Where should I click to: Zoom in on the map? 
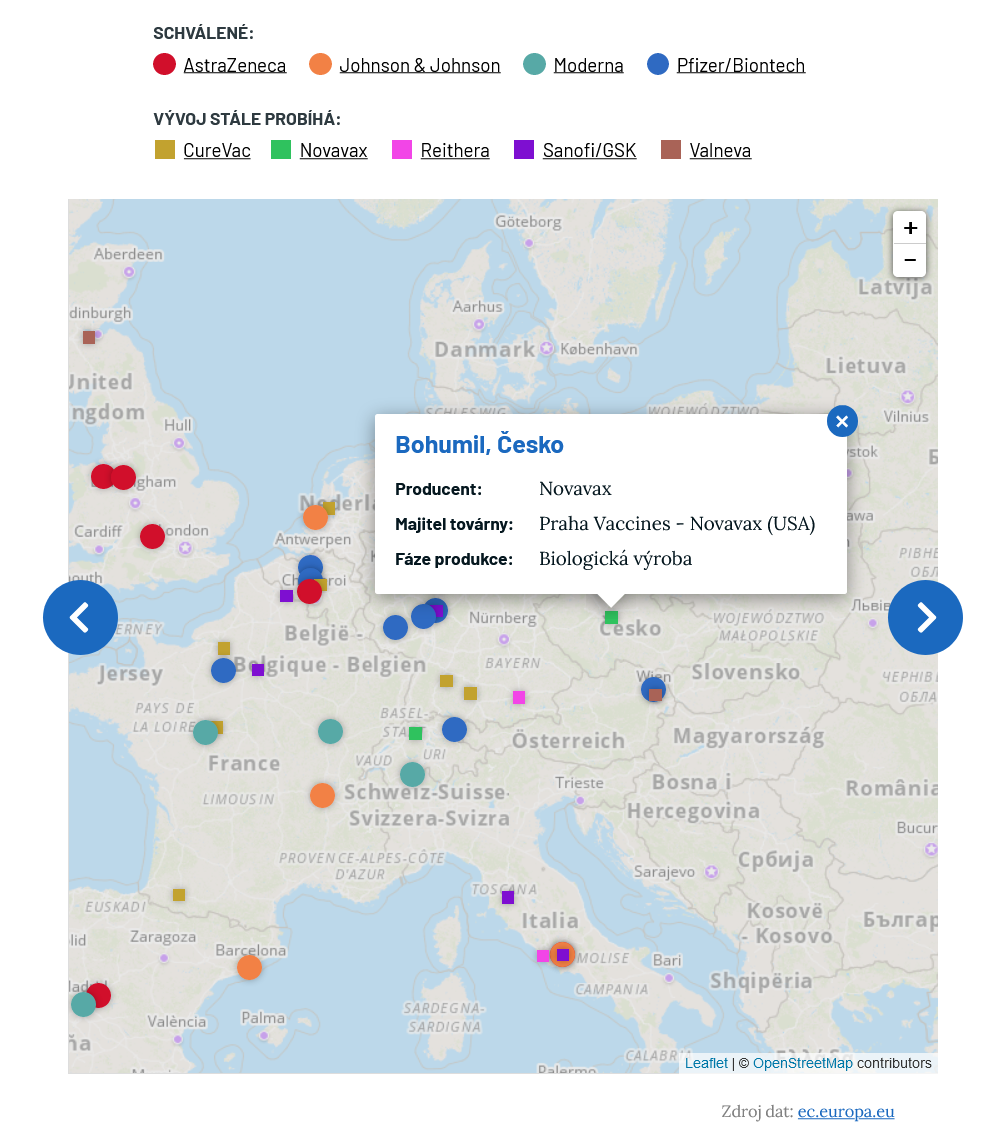coord(909,228)
